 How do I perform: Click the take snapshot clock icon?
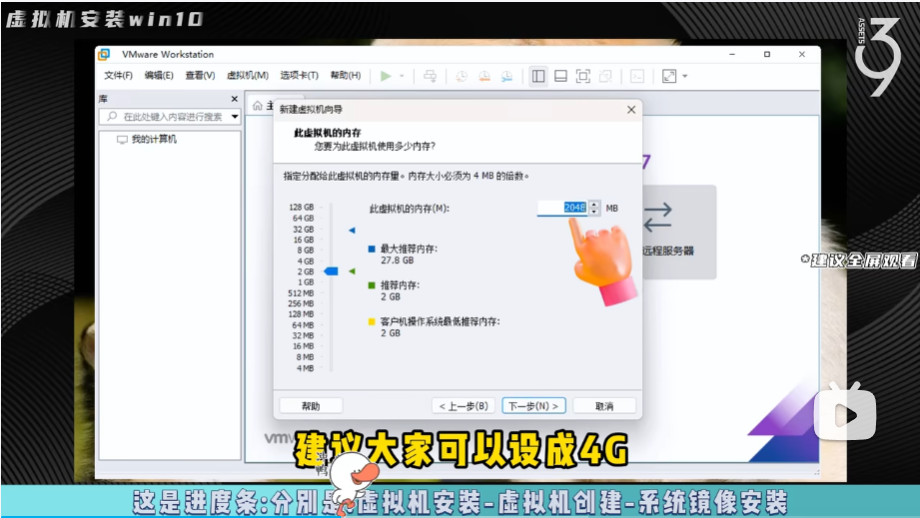click(462, 76)
